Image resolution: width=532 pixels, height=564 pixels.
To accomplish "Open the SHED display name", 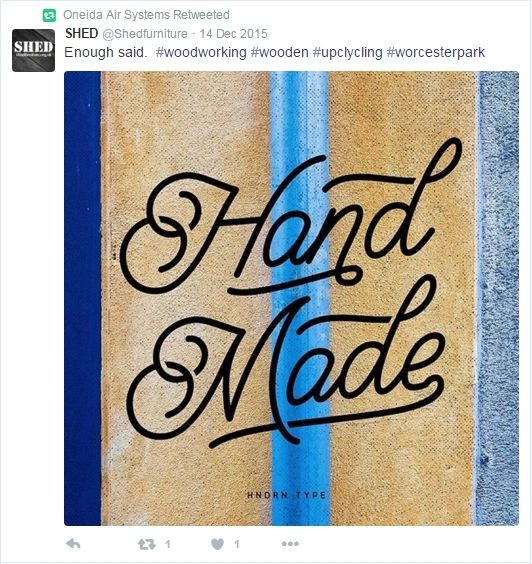I will (82, 33).
